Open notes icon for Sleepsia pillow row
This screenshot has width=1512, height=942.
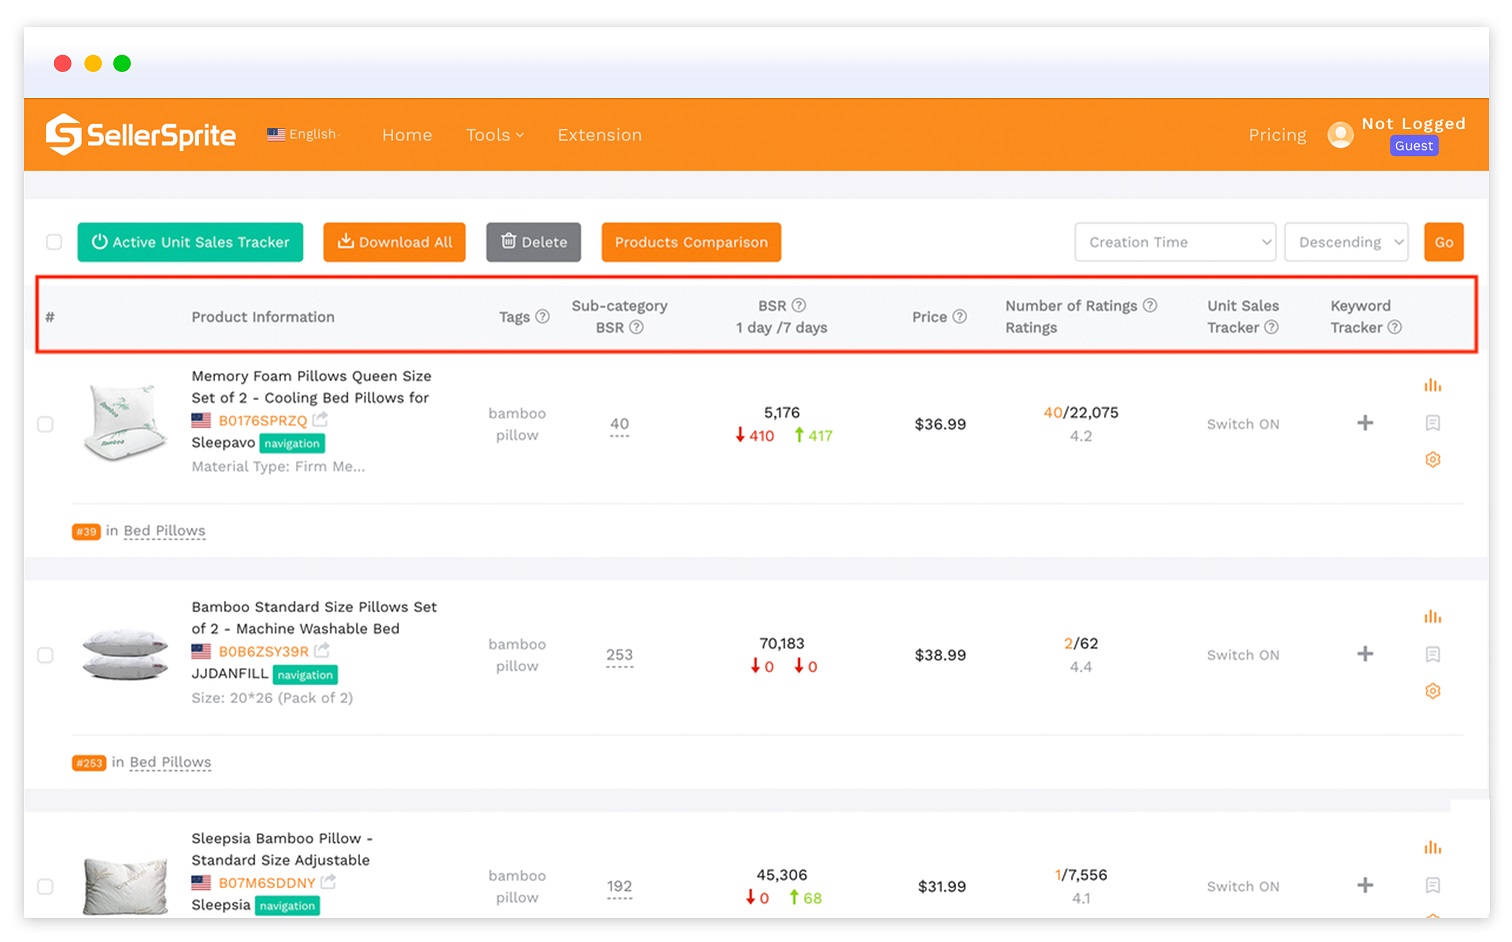[1432, 885]
